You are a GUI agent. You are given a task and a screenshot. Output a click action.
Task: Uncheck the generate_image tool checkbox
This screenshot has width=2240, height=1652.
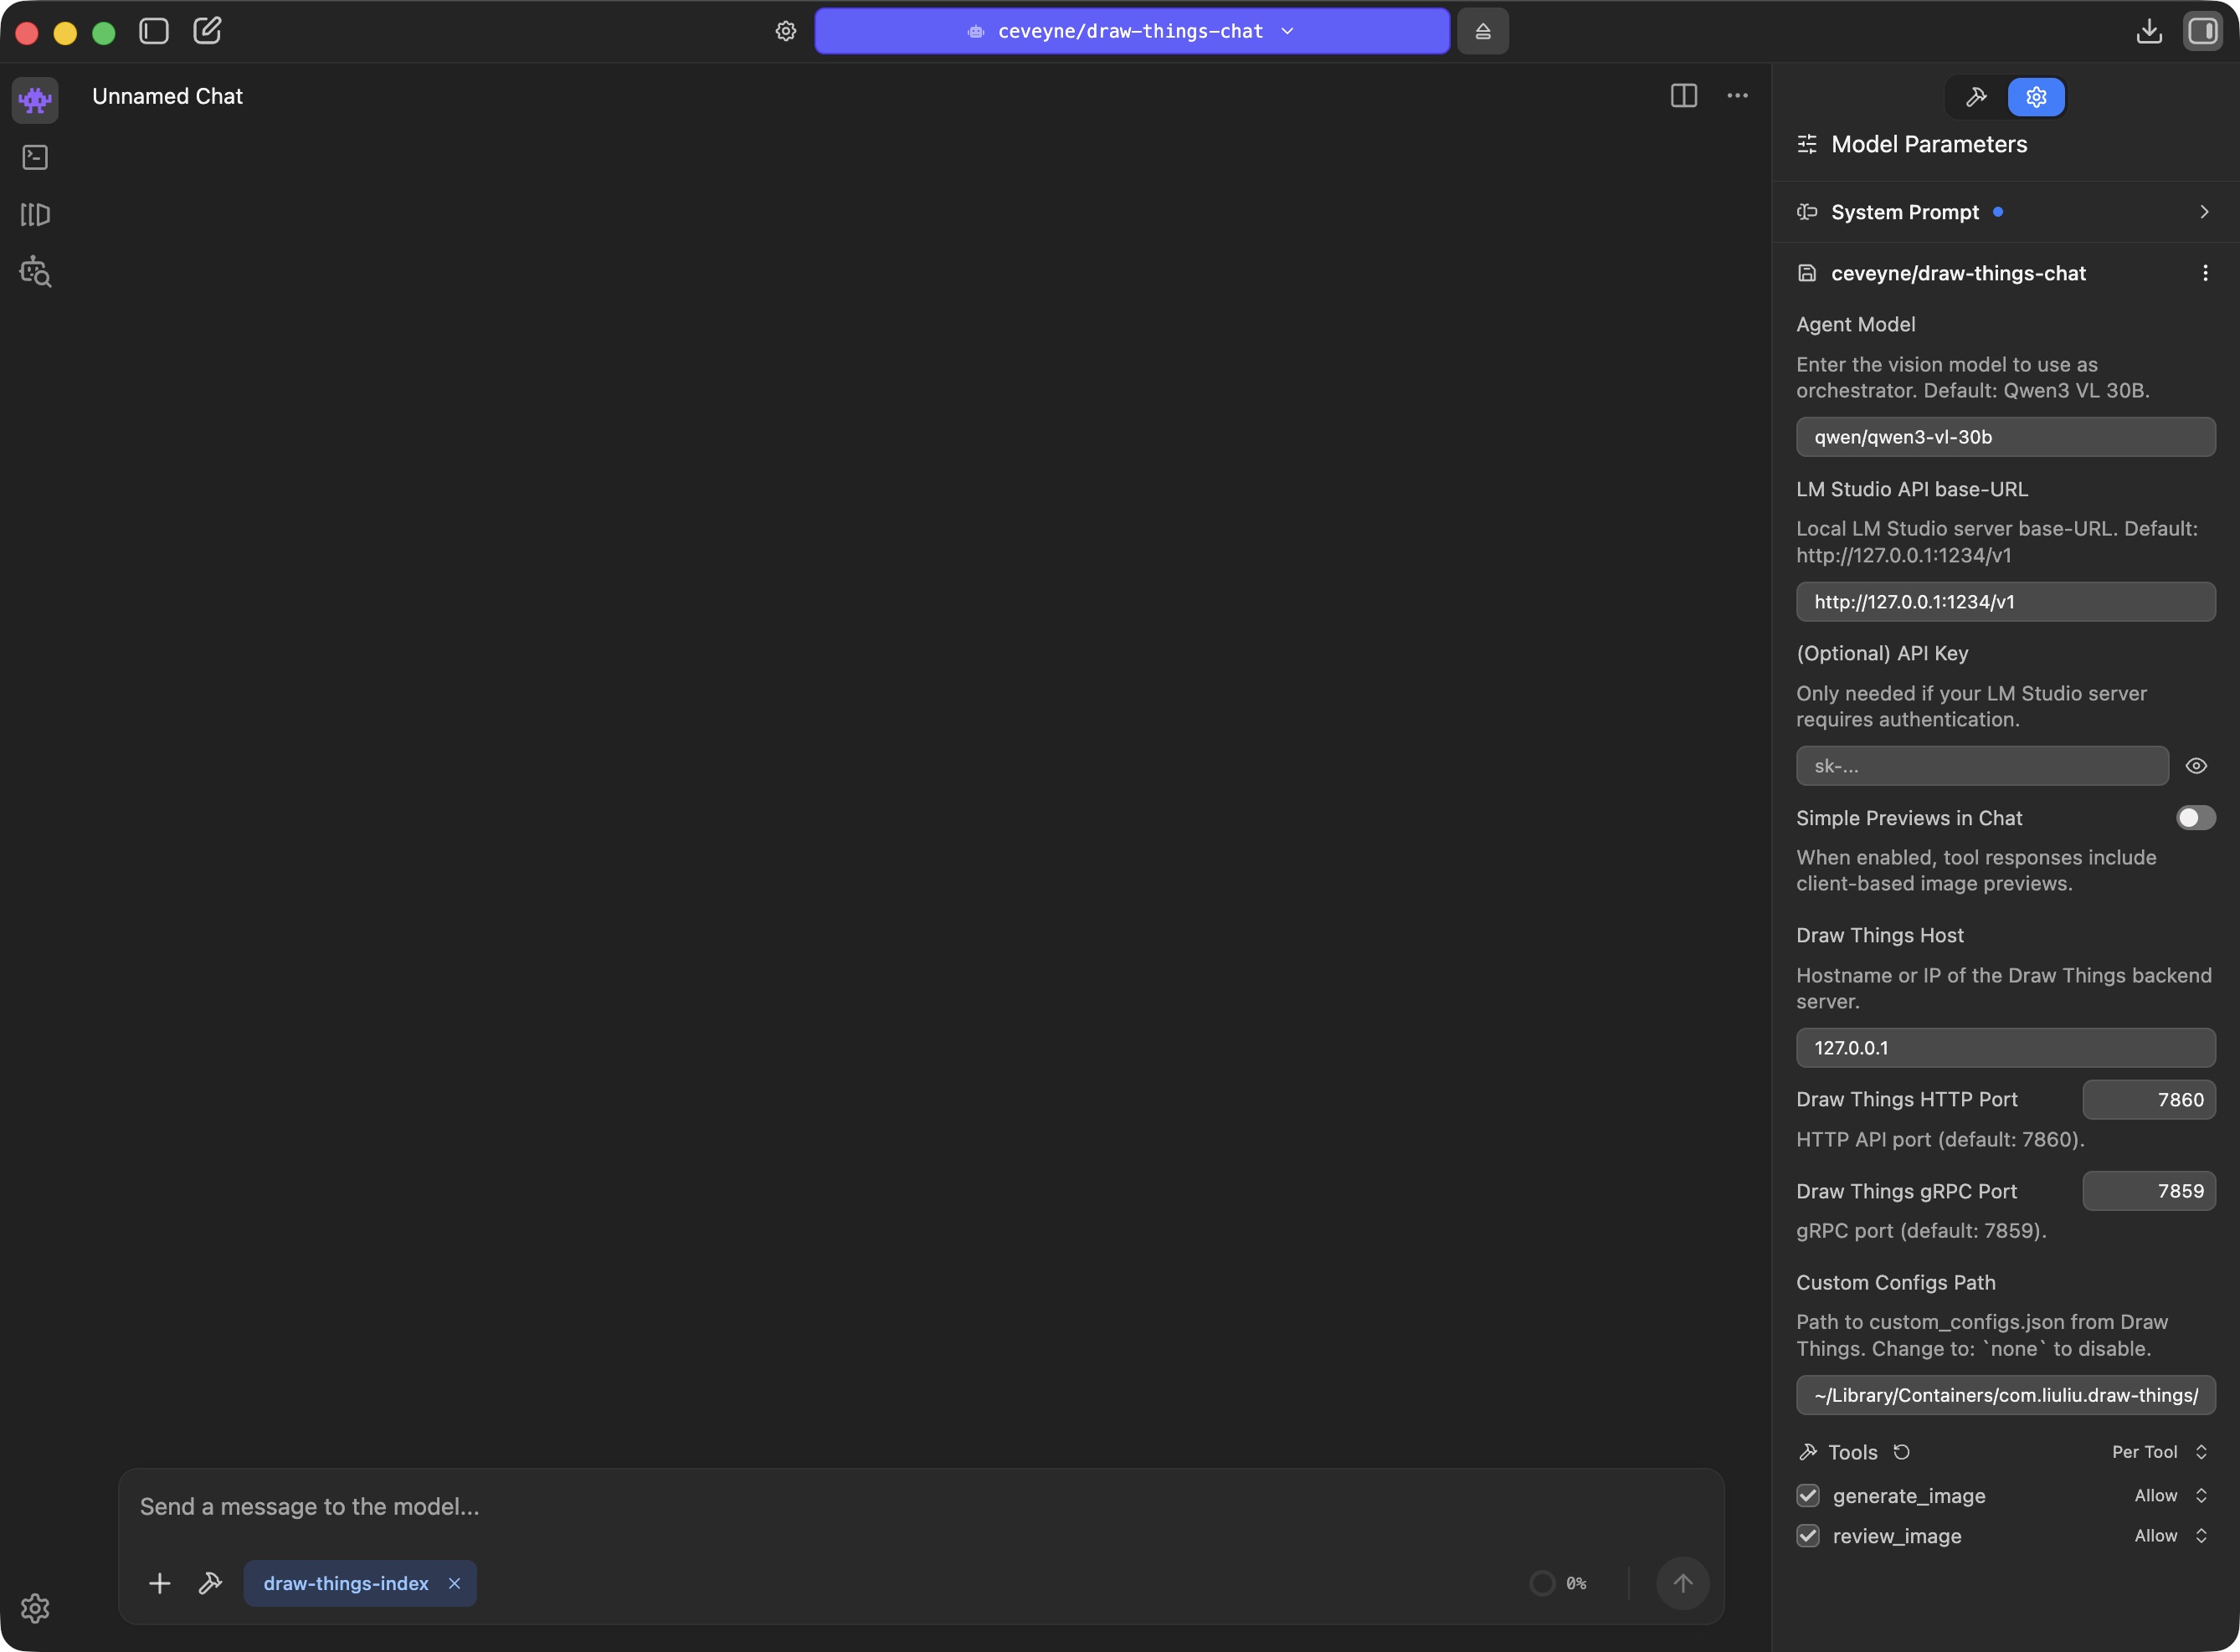coord(1808,1496)
